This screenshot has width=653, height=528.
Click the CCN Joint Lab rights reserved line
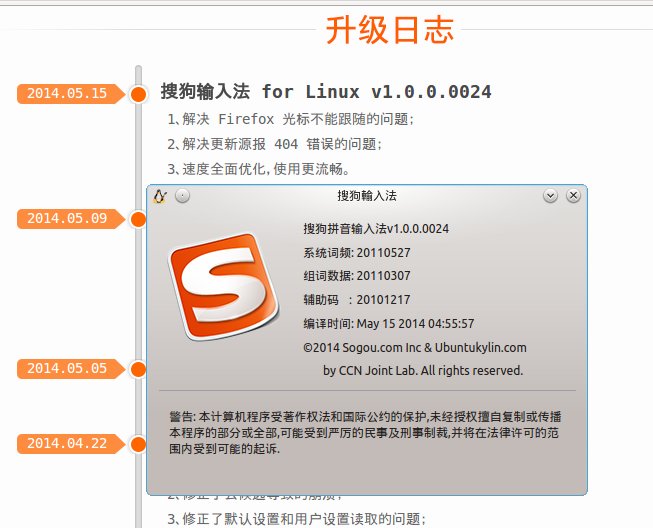(423, 371)
